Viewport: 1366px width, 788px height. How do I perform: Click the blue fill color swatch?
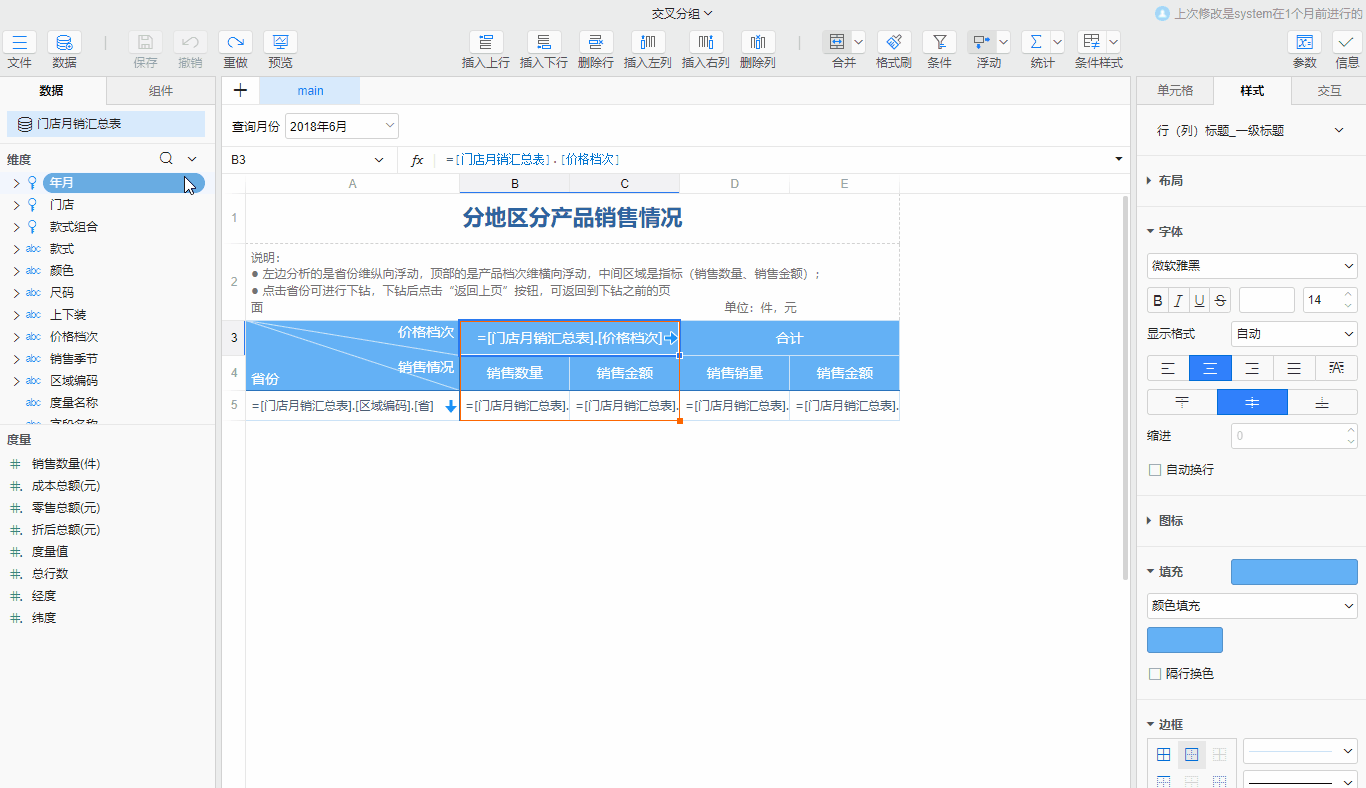[1184, 640]
